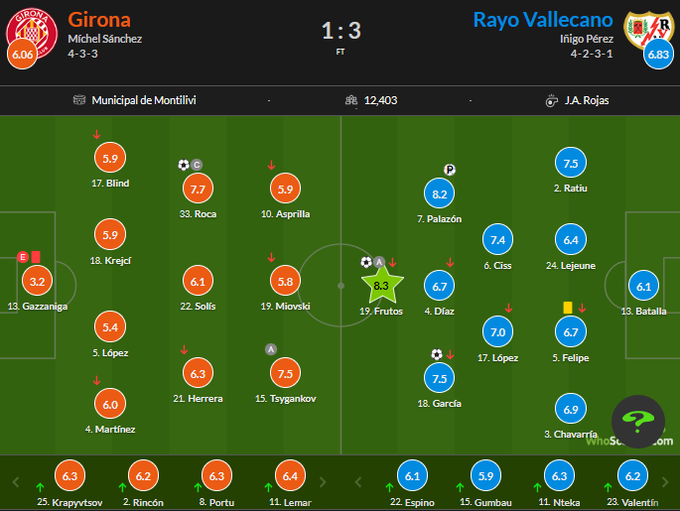This screenshot has height=511, width=680.
Task: Click Frutos' man of the match star
Action: point(380,285)
